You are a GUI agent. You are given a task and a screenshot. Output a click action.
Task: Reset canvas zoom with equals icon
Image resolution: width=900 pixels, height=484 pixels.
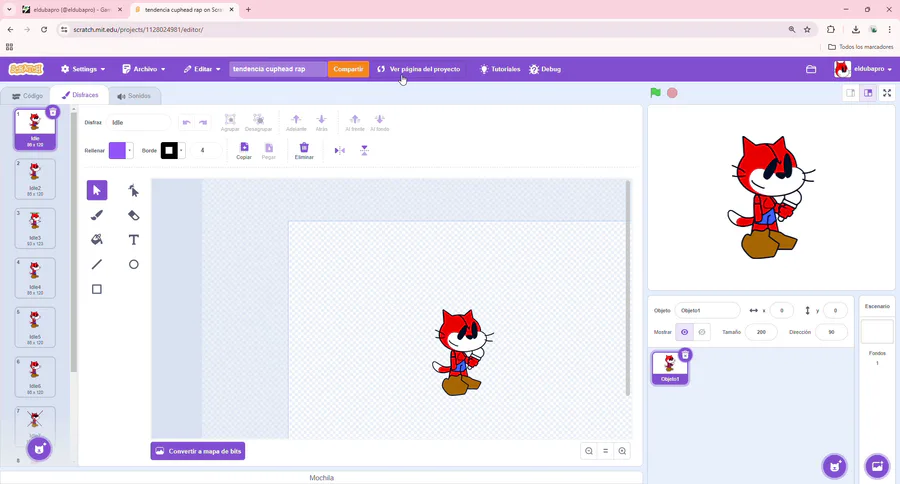[x=606, y=451]
